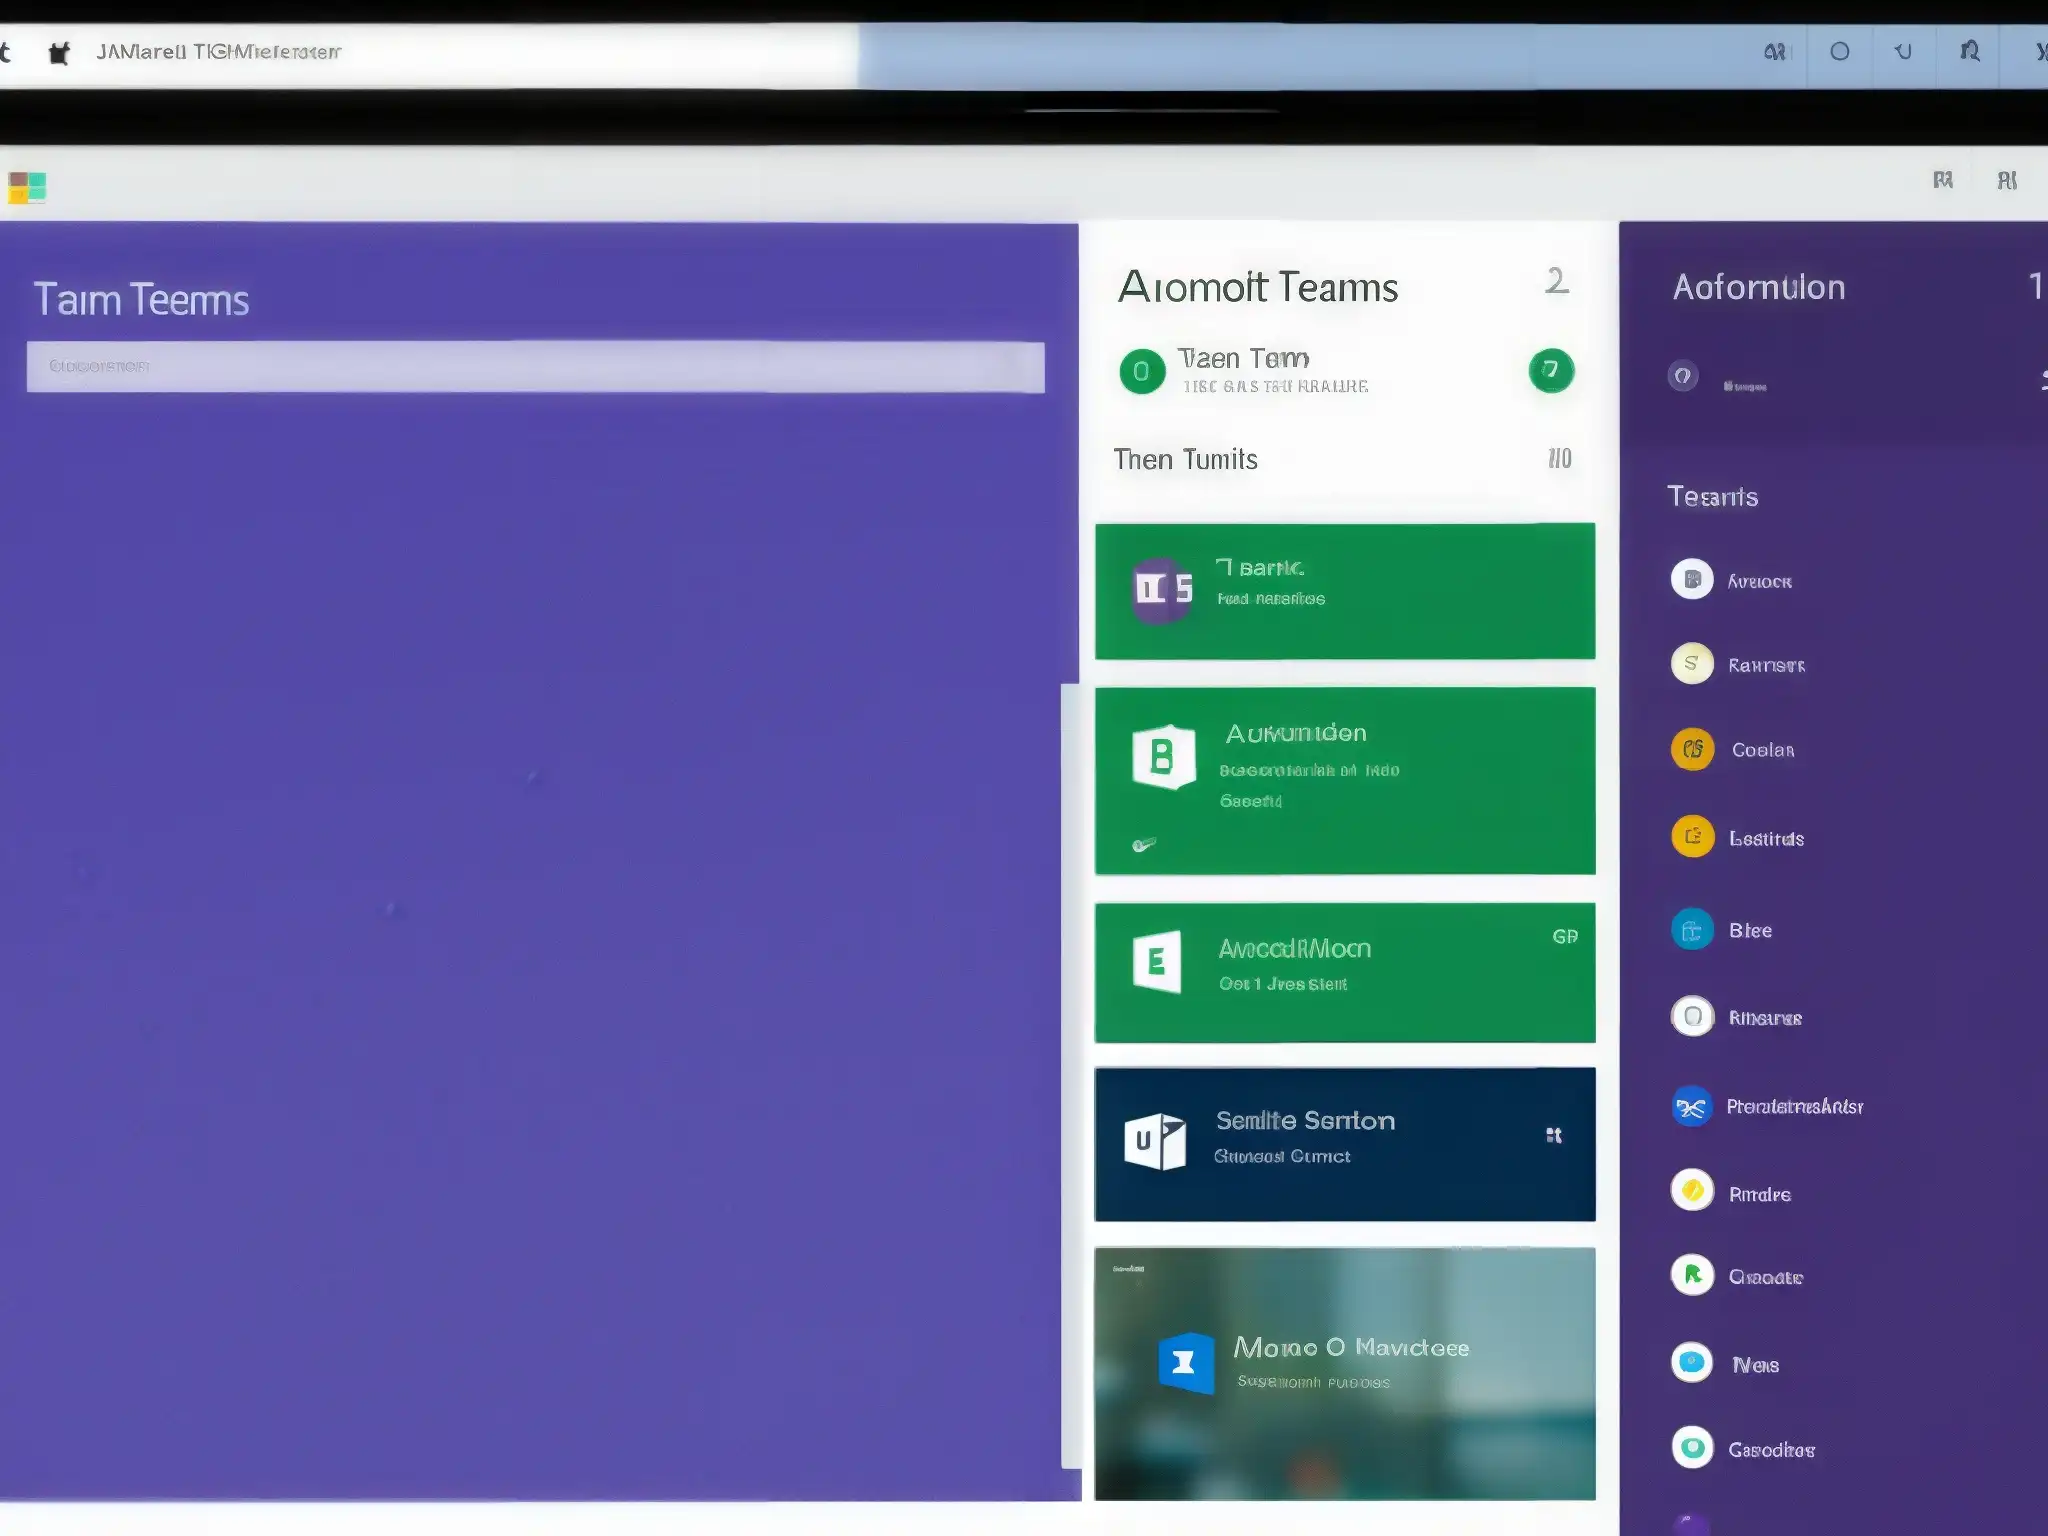Select 'PrenlatresAntsr' in the teams list
The height and width of the screenshot is (1536, 2048).
pos(1794,1107)
